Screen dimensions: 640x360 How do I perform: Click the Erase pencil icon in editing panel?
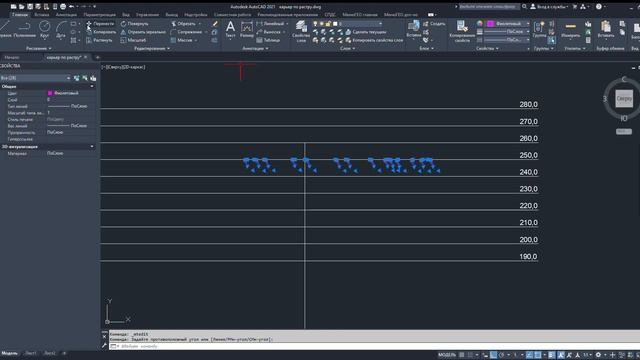(215, 24)
